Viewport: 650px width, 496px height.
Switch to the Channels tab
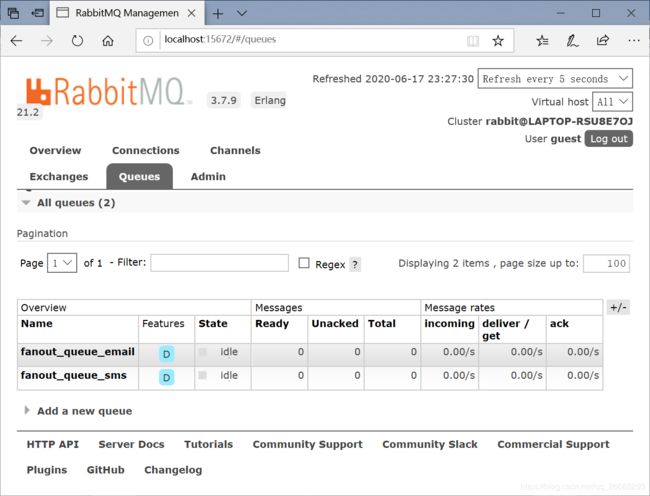(235, 150)
